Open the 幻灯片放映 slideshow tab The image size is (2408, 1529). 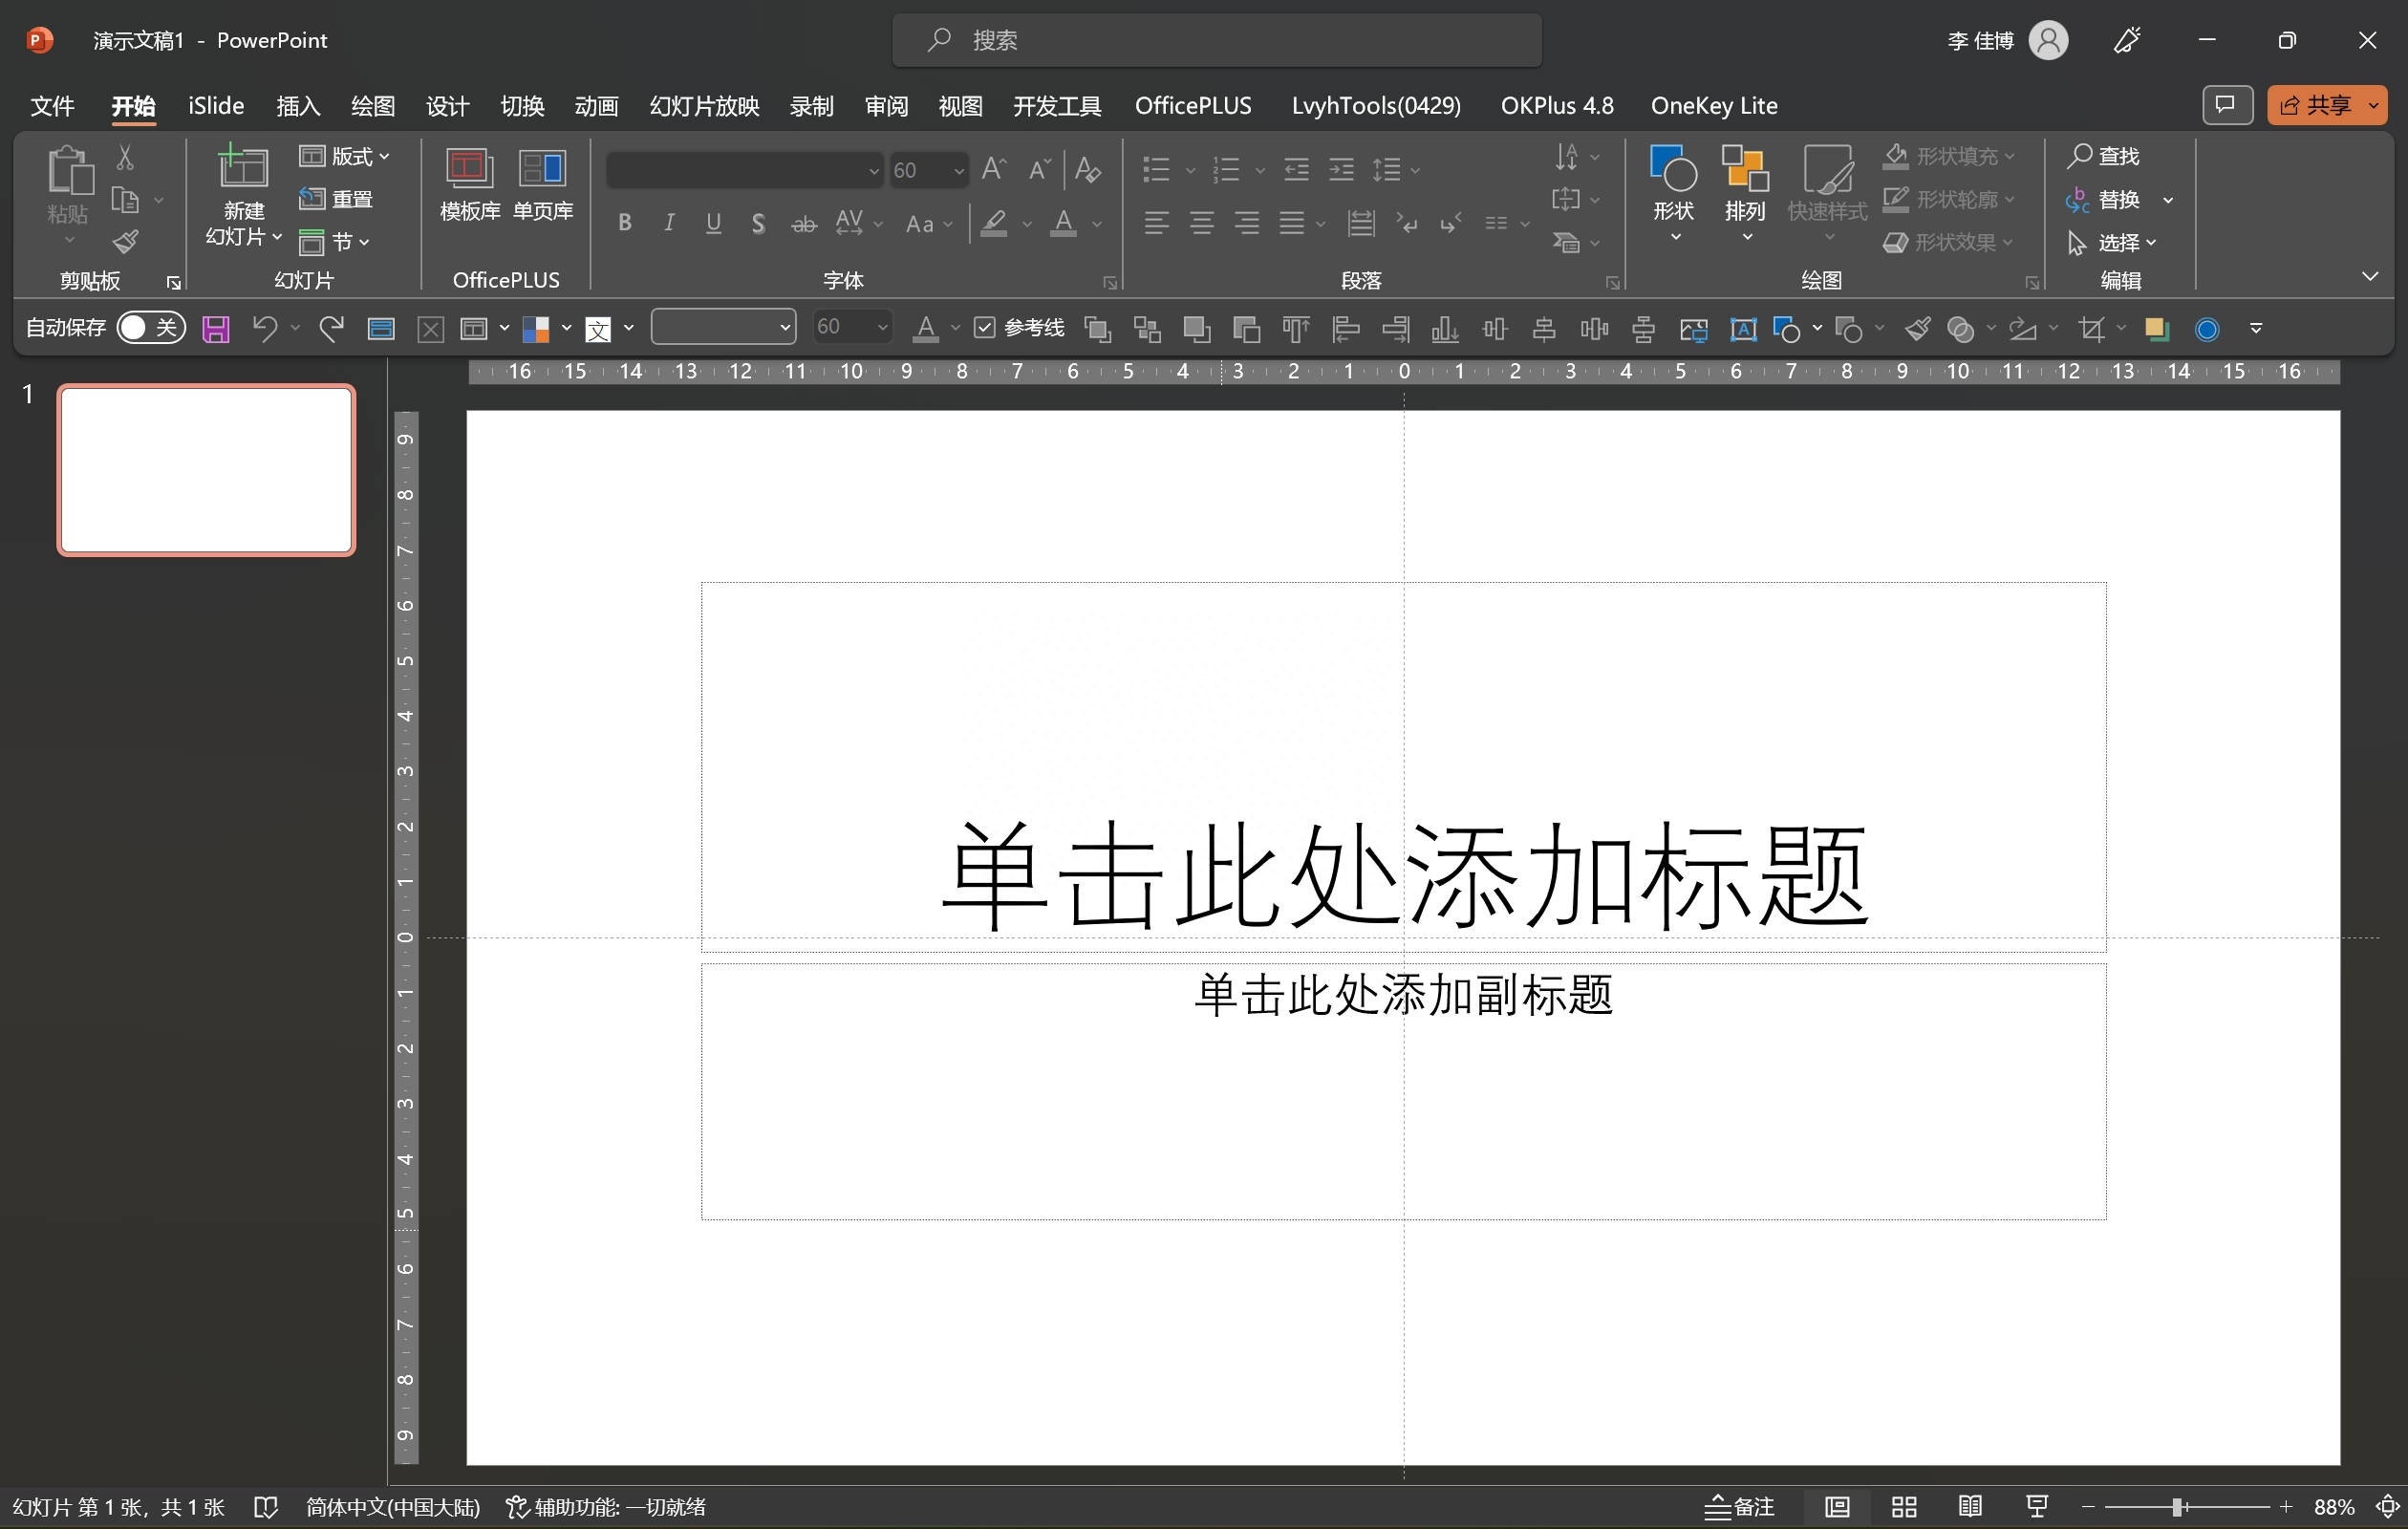[704, 105]
